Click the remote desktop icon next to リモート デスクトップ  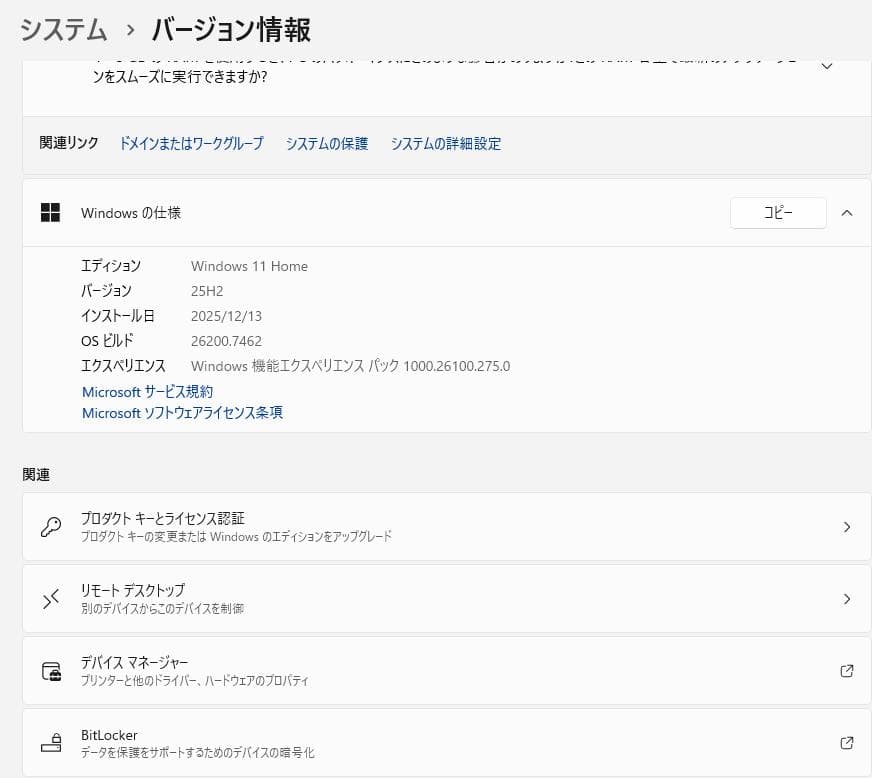coord(52,598)
